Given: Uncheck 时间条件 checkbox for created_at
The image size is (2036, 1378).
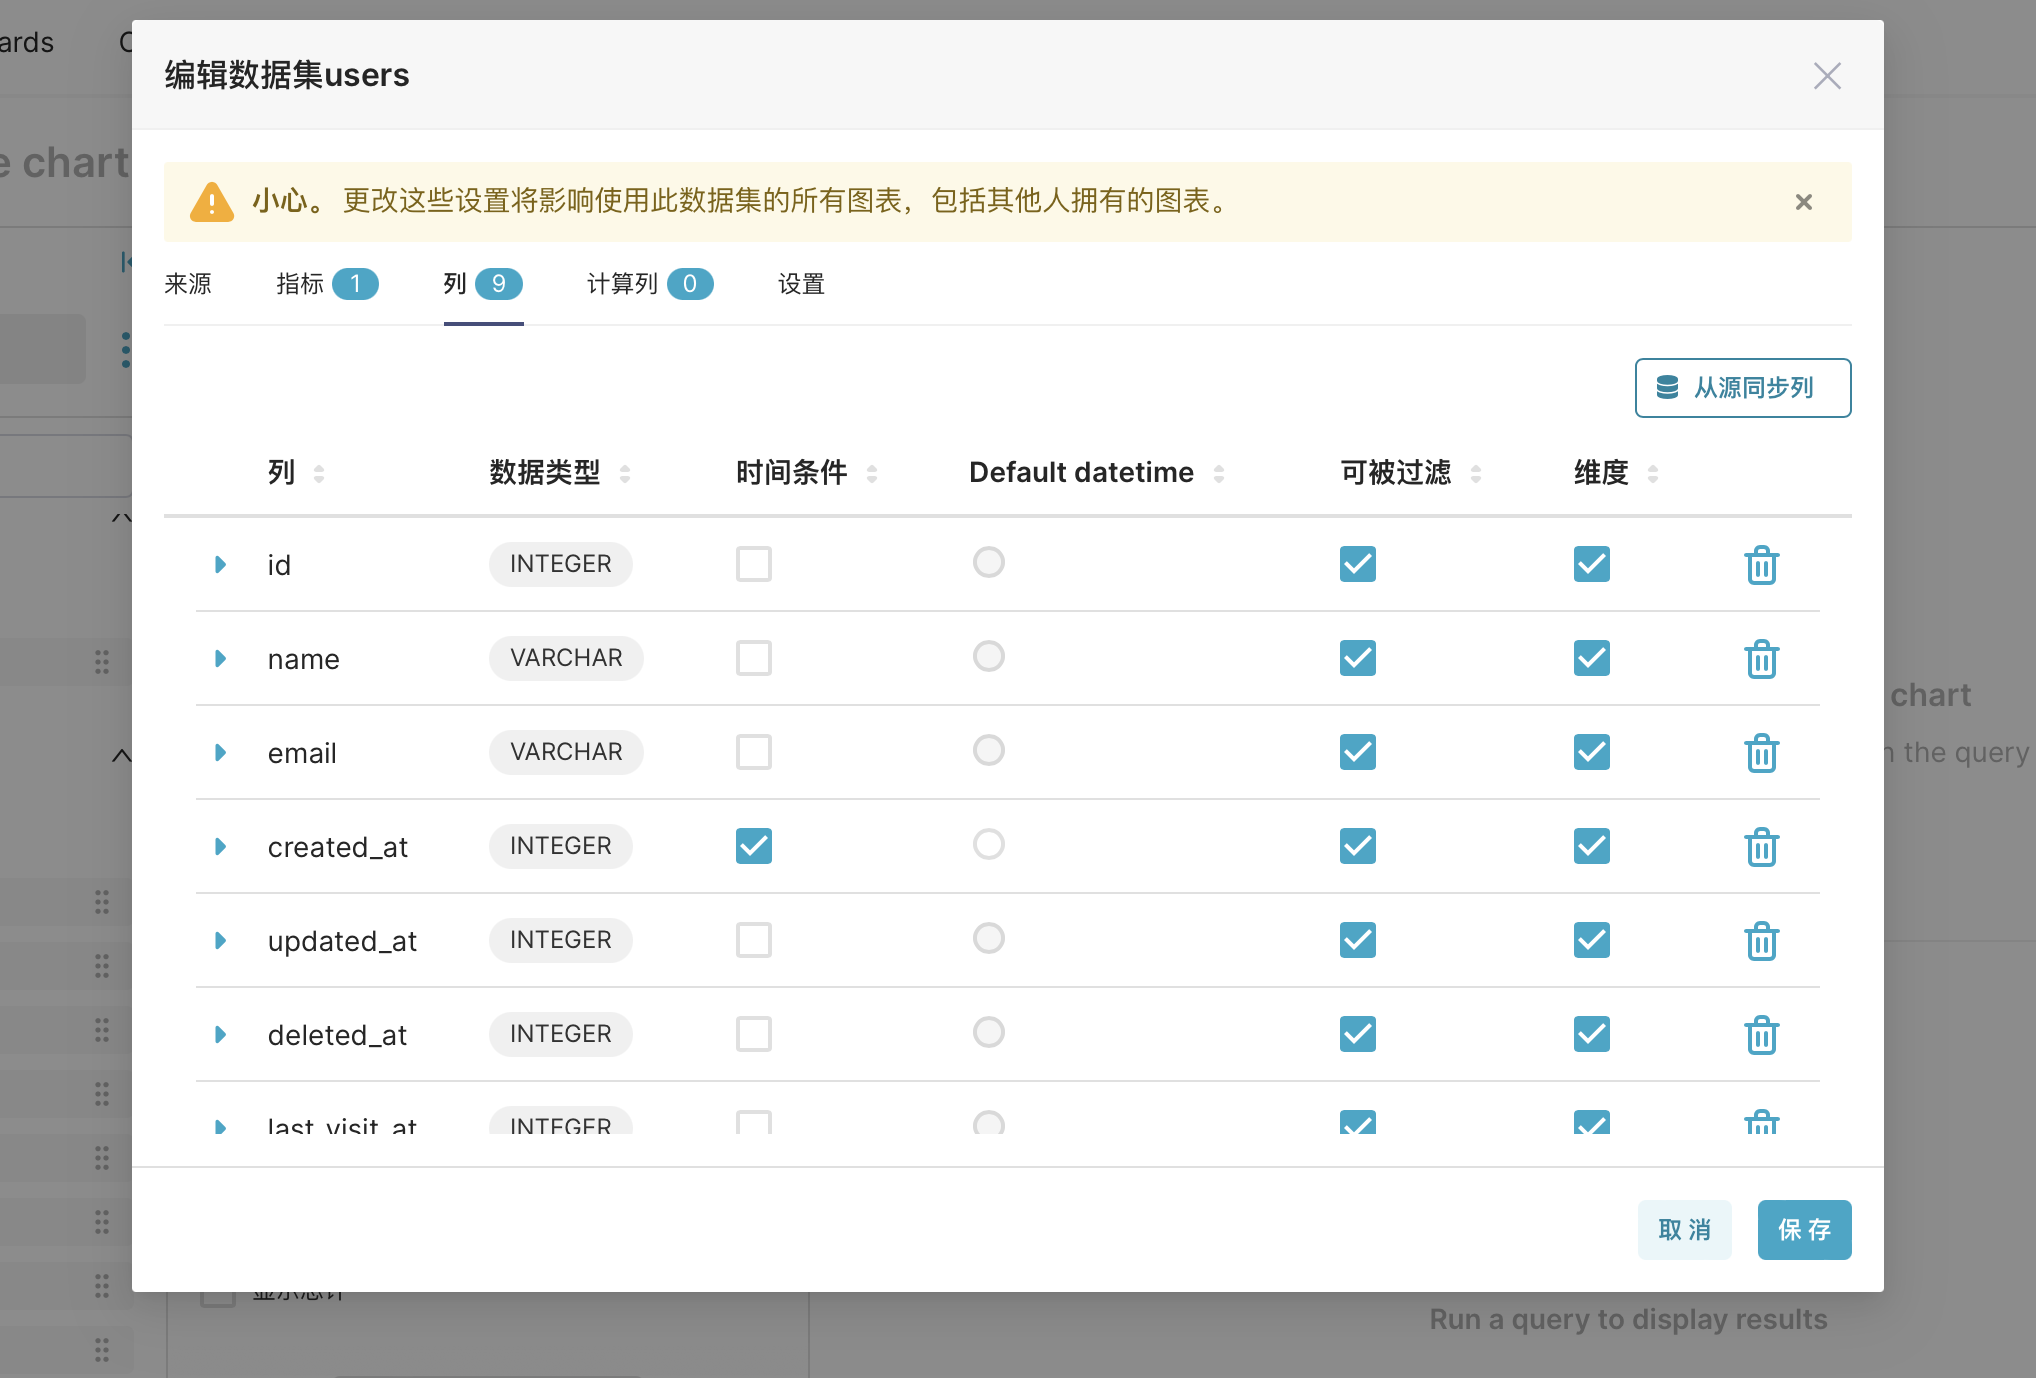Looking at the screenshot, I should tap(754, 846).
